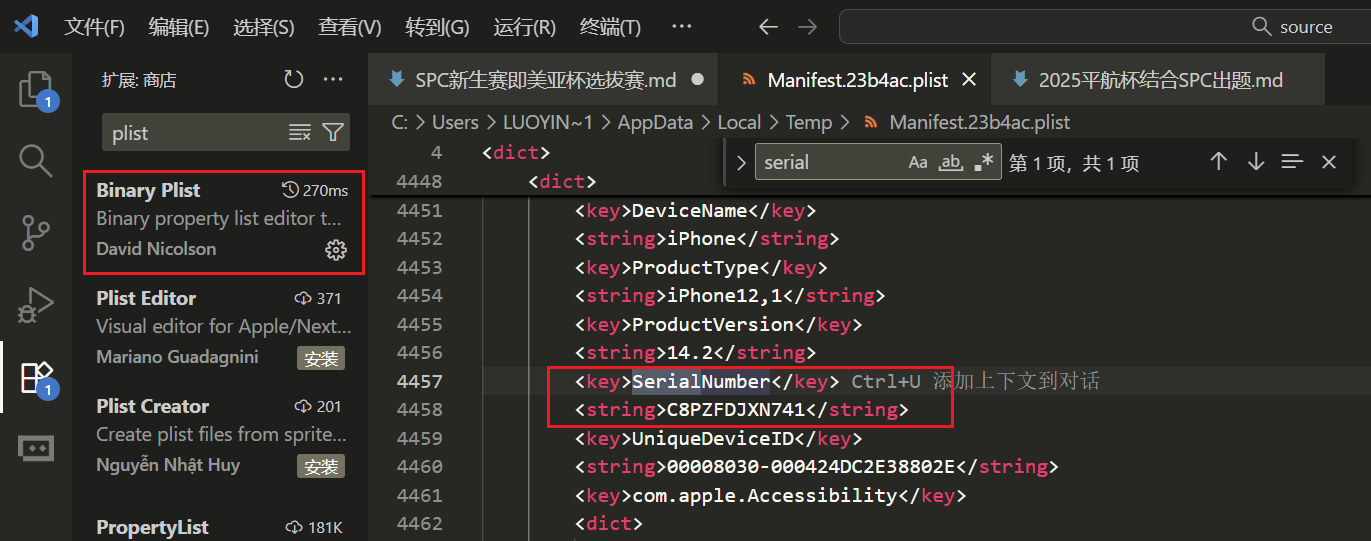Clear extension search results icon
Viewport: 1371px width, 541px height.
(299, 133)
